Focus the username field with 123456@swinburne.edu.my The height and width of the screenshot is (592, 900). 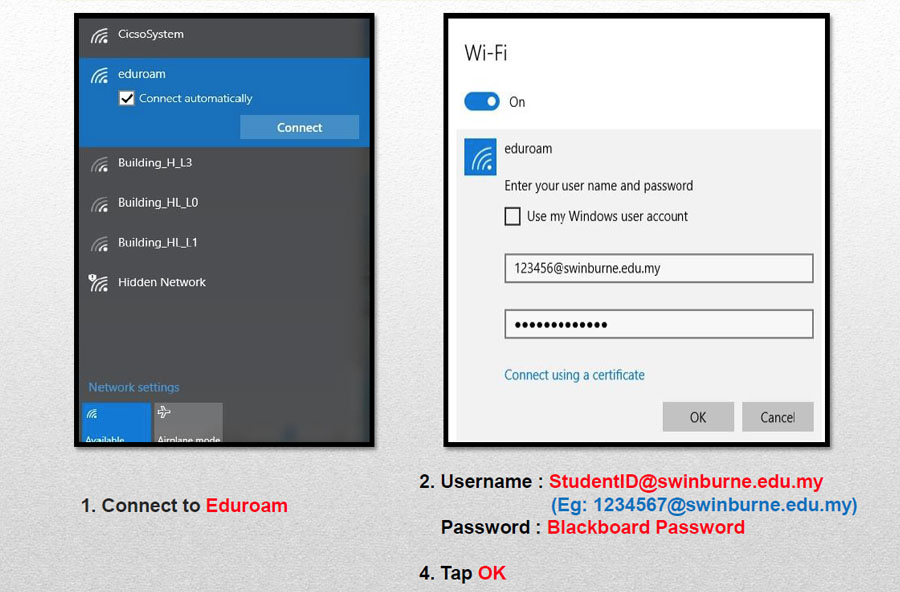tap(659, 268)
